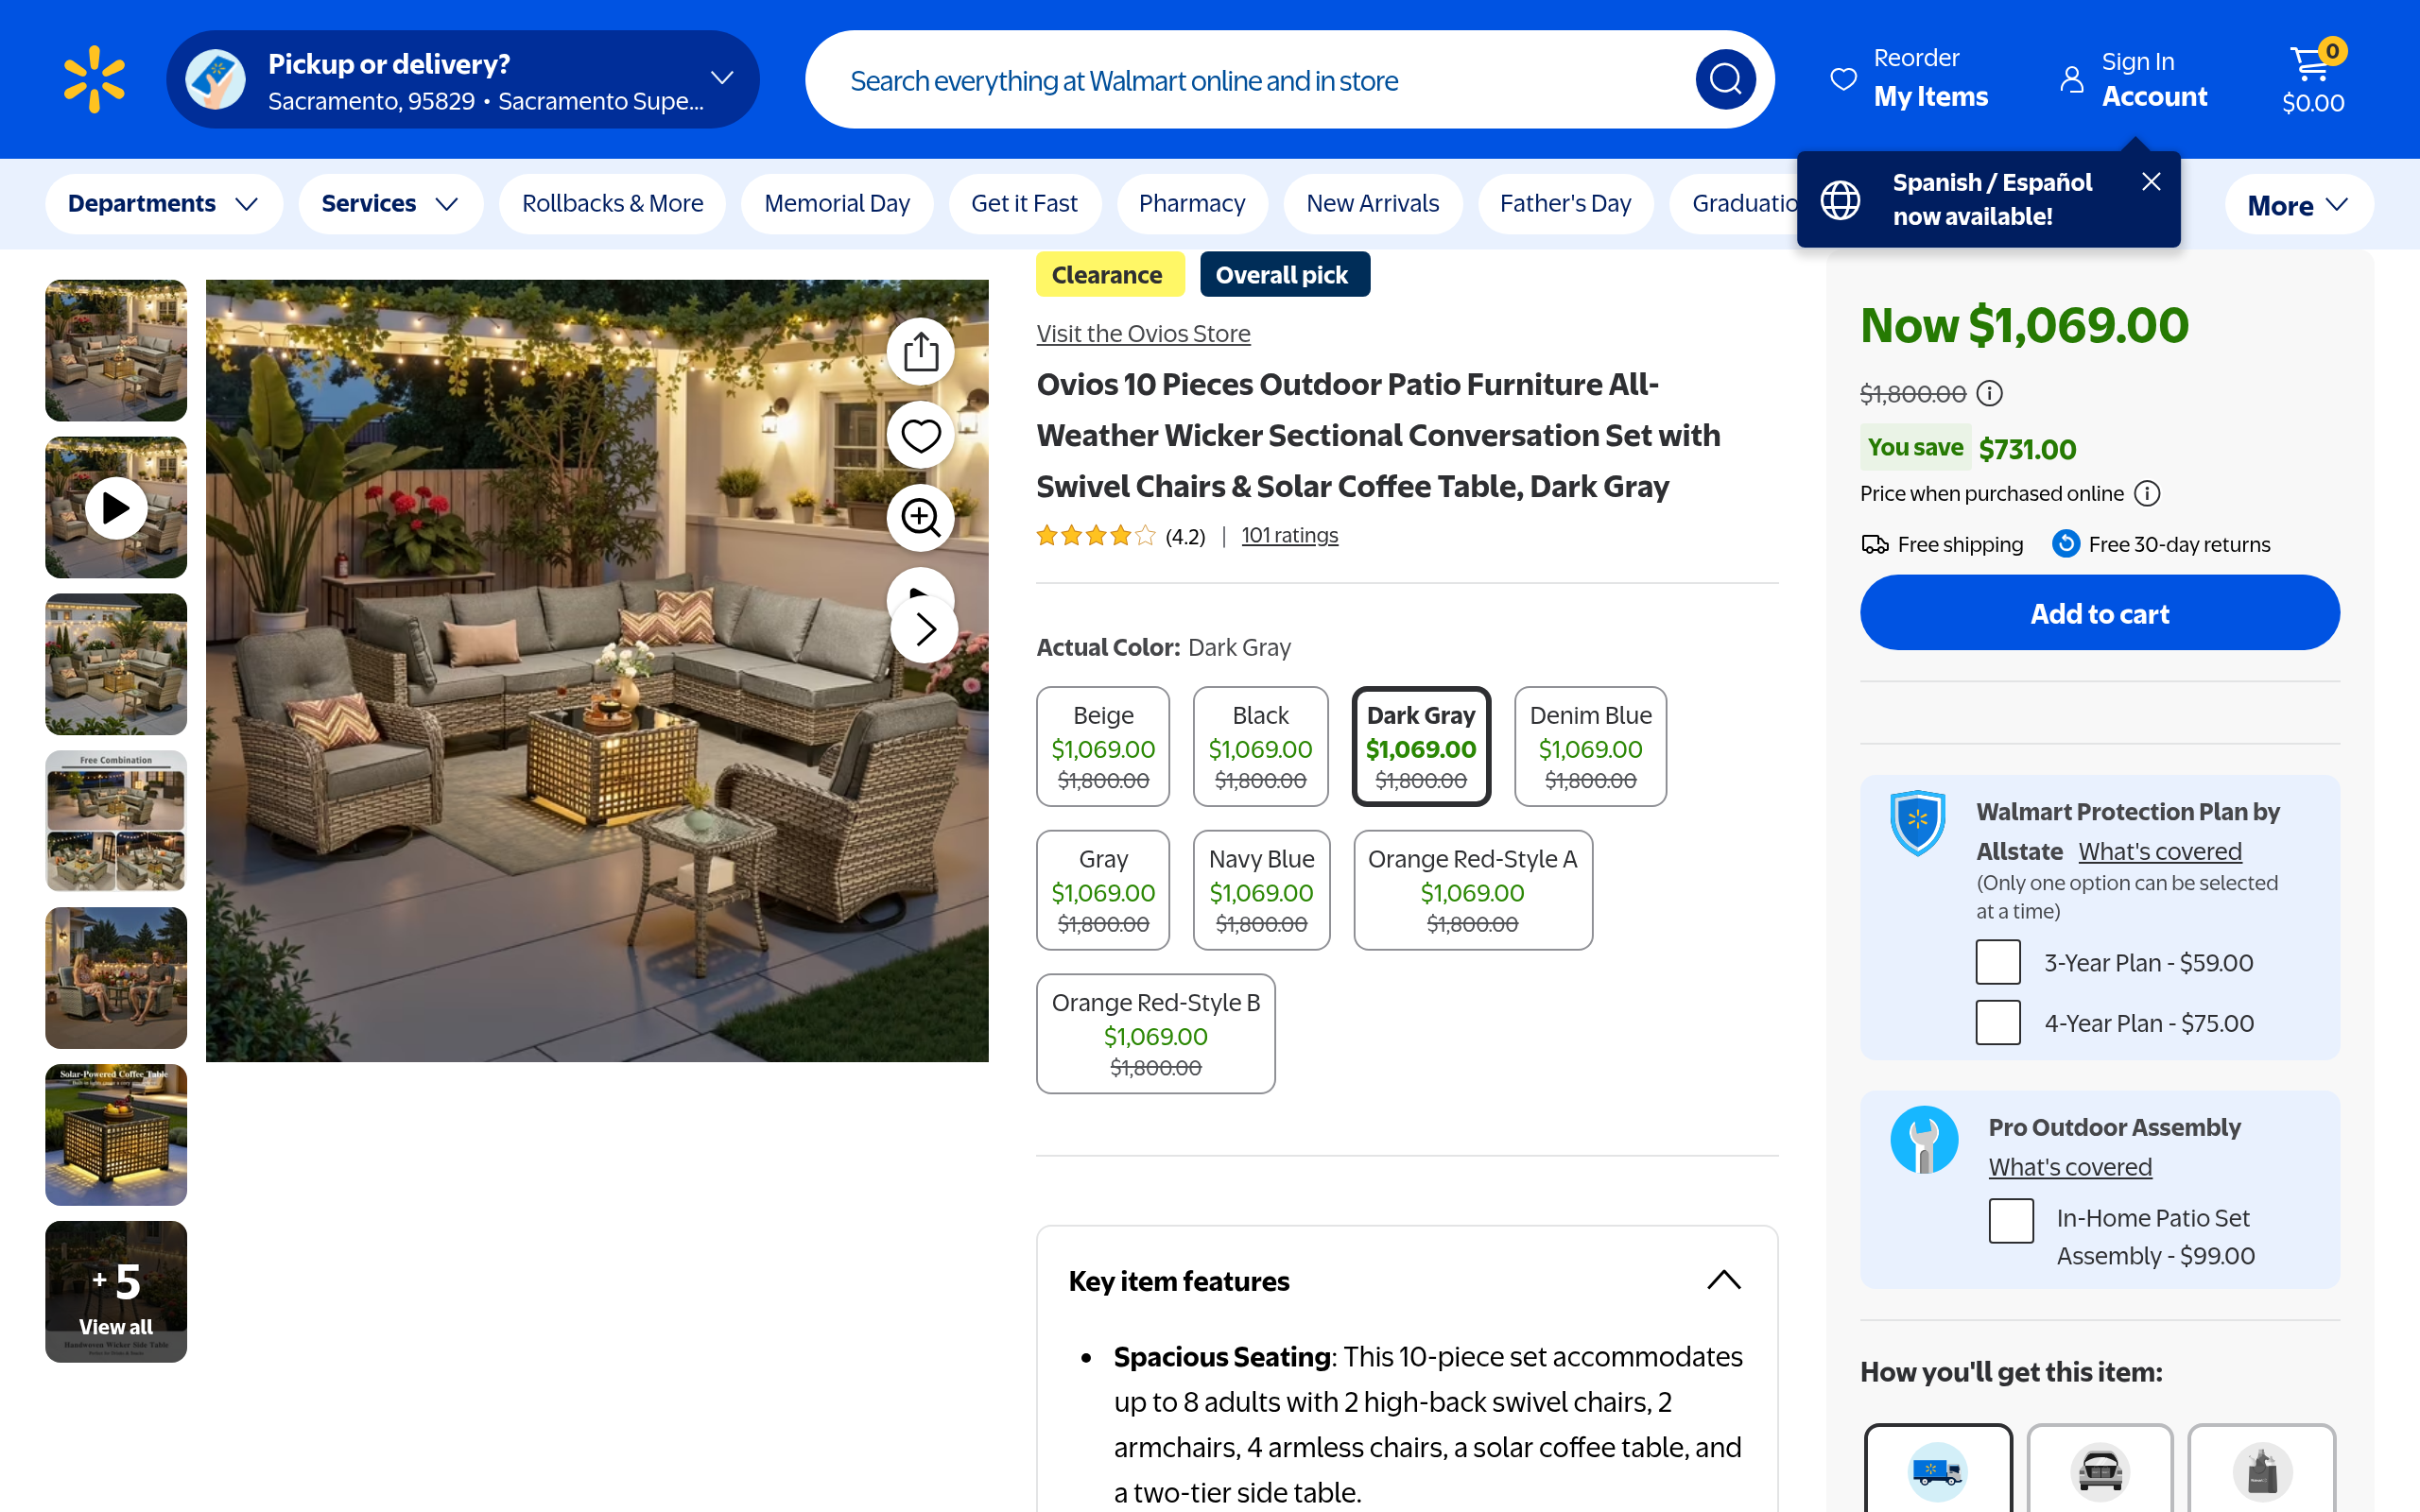Select the Denim Blue color option
Viewport: 2420px width, 1512px height.
click(x=1590, y=746)
